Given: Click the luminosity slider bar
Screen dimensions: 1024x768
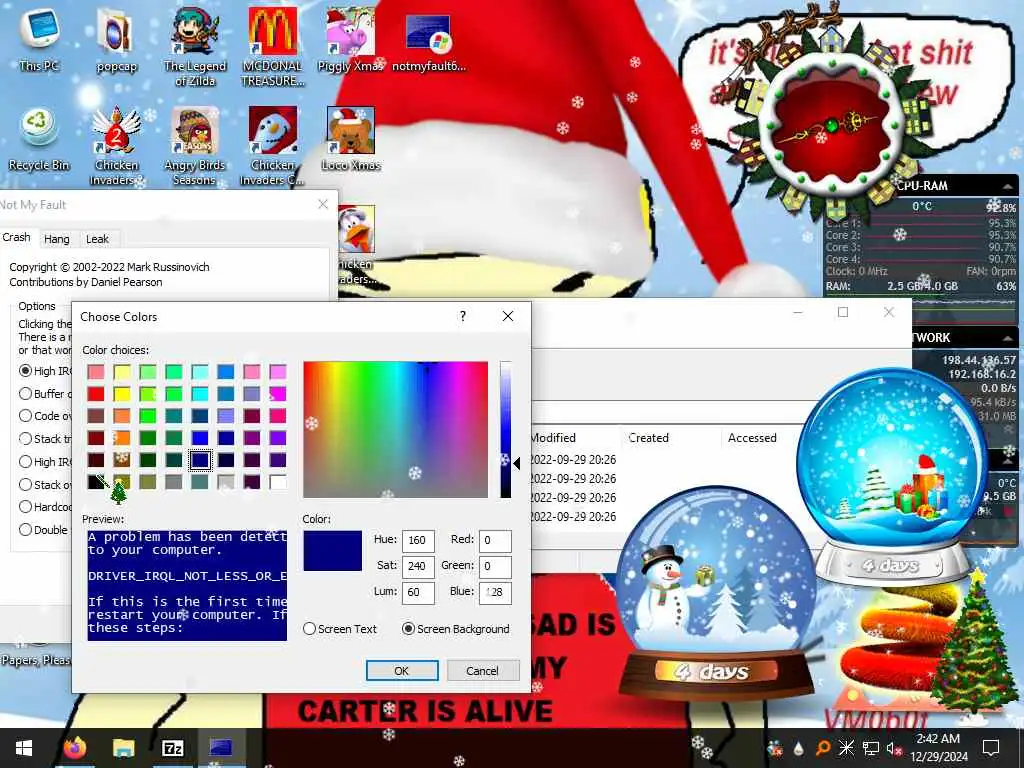Looking at the screenshot, I should coord(505,430).
